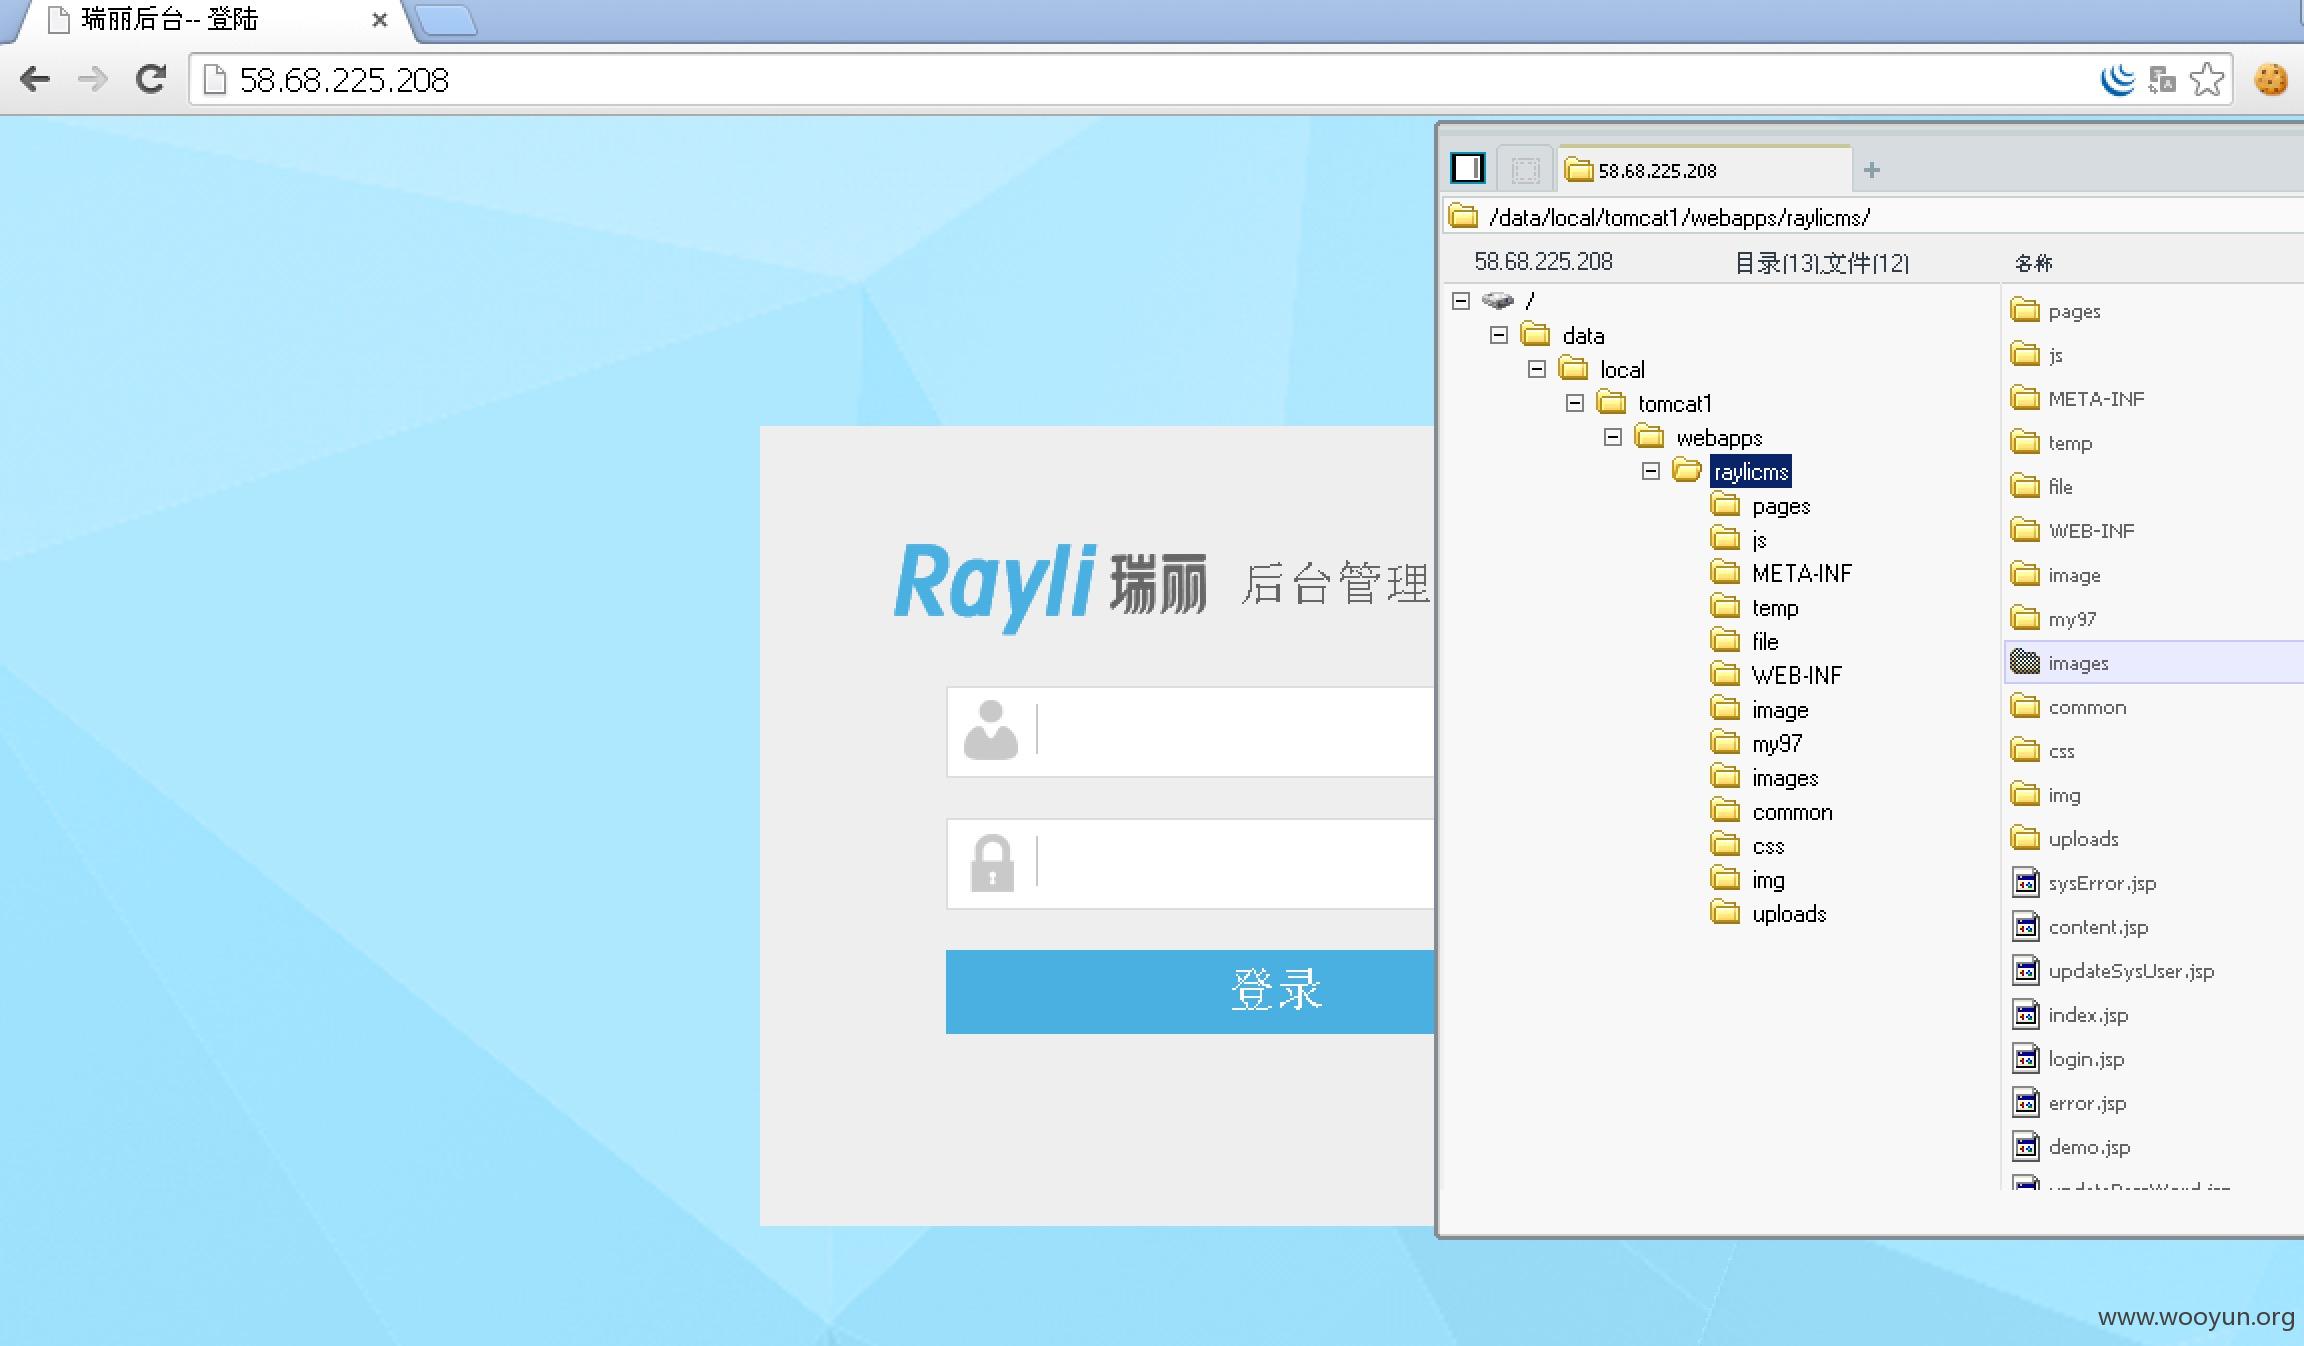Screen dimensions: 2304x1346
Task: Select tomcat1 in the folder tree
Action: click(1675, 404)
